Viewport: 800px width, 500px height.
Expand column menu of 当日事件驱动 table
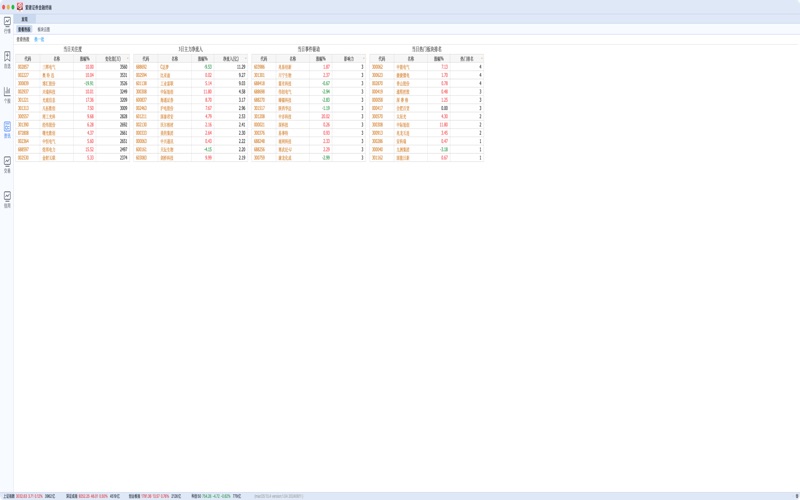point(364,59)
